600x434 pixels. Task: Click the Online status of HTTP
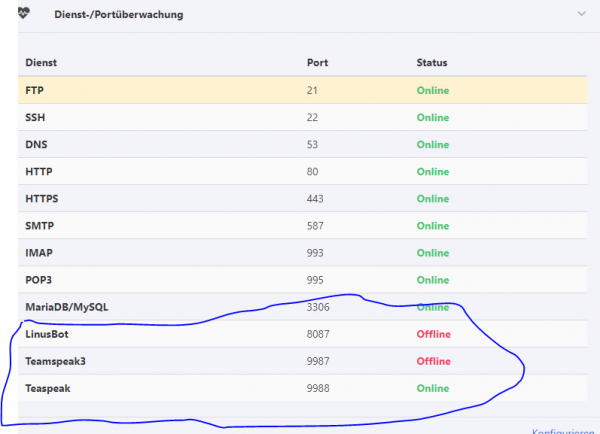[433, 171]
